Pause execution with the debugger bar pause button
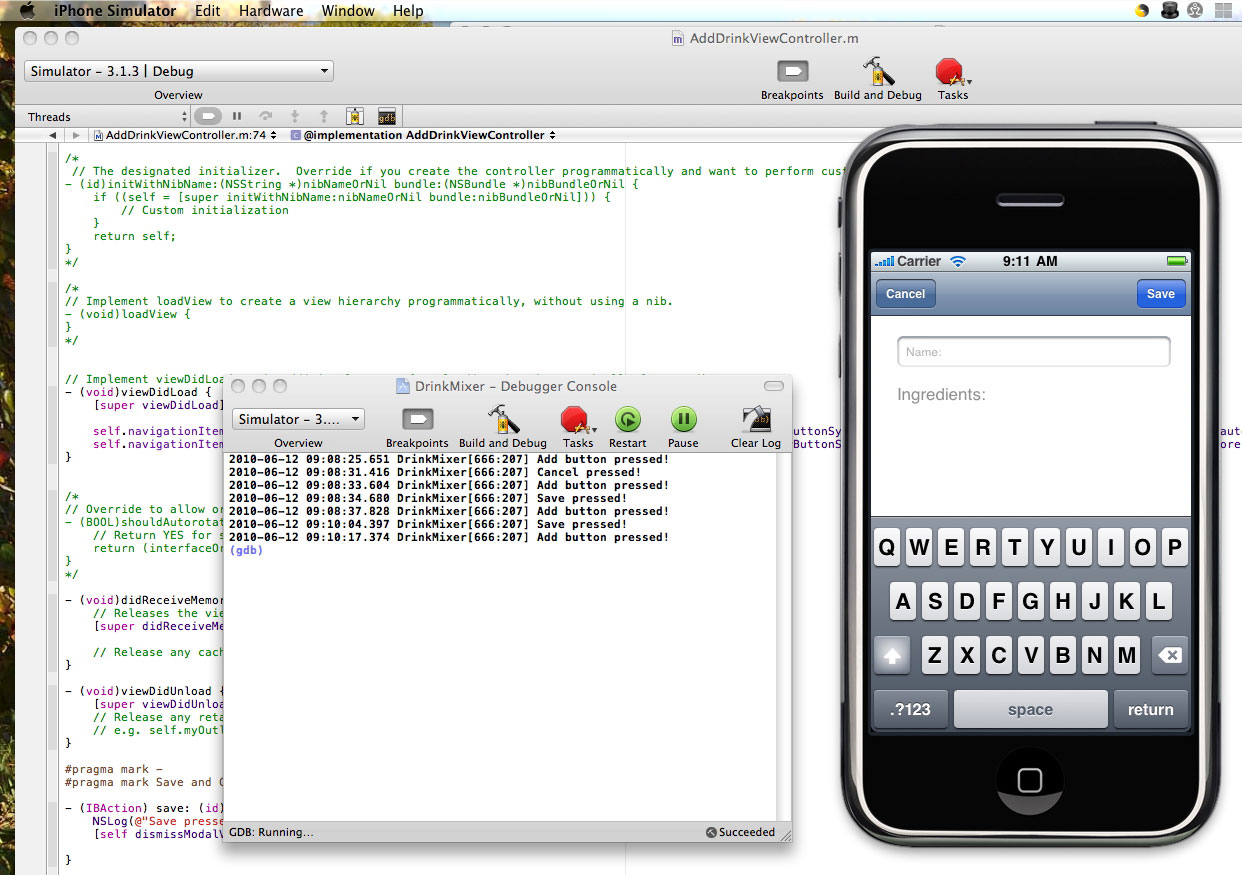Viewport: 1242px width, 875px height. tap(237, 116)
